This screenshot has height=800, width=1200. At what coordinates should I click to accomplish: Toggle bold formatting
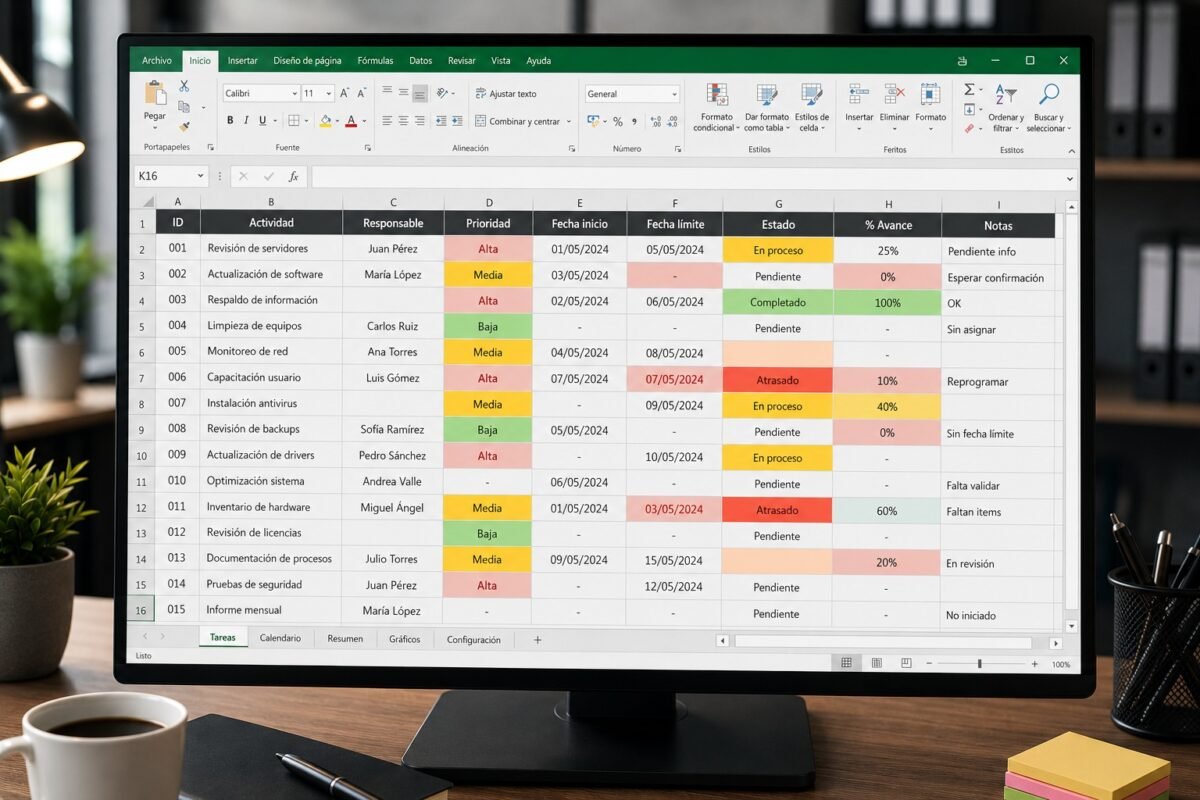click(230, 121)
